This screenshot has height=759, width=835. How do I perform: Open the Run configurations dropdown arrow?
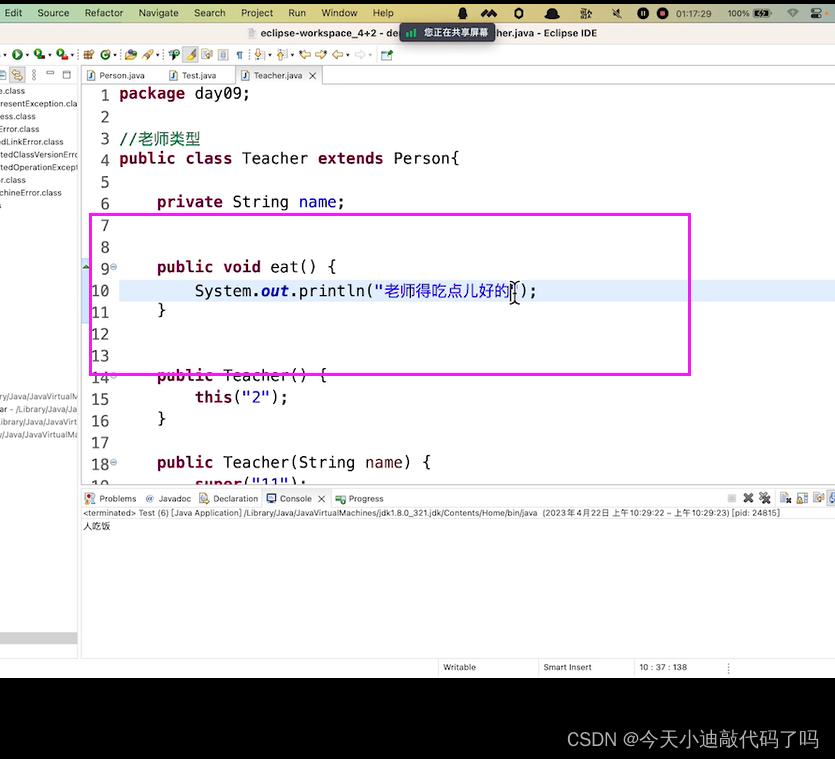click(27, 55)
